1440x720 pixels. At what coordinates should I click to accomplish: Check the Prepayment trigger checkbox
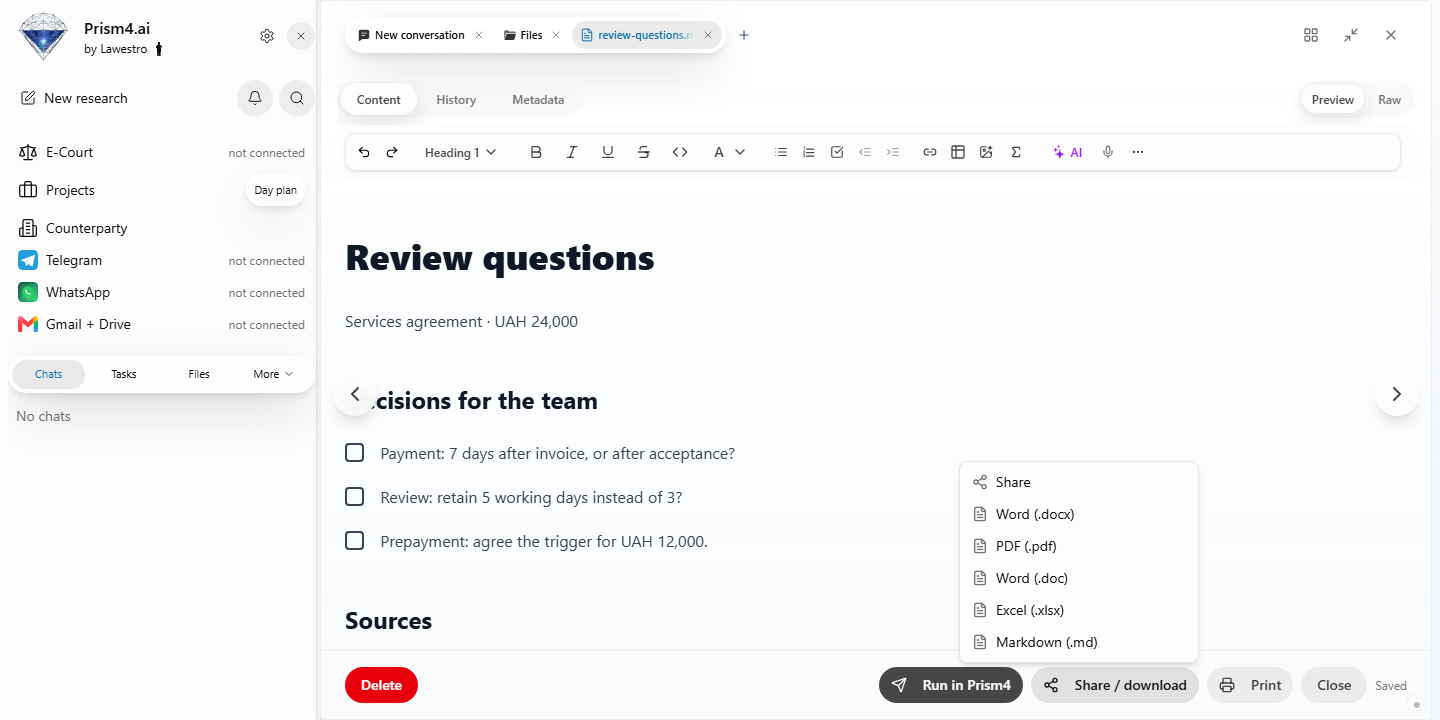tap(354, 541)
